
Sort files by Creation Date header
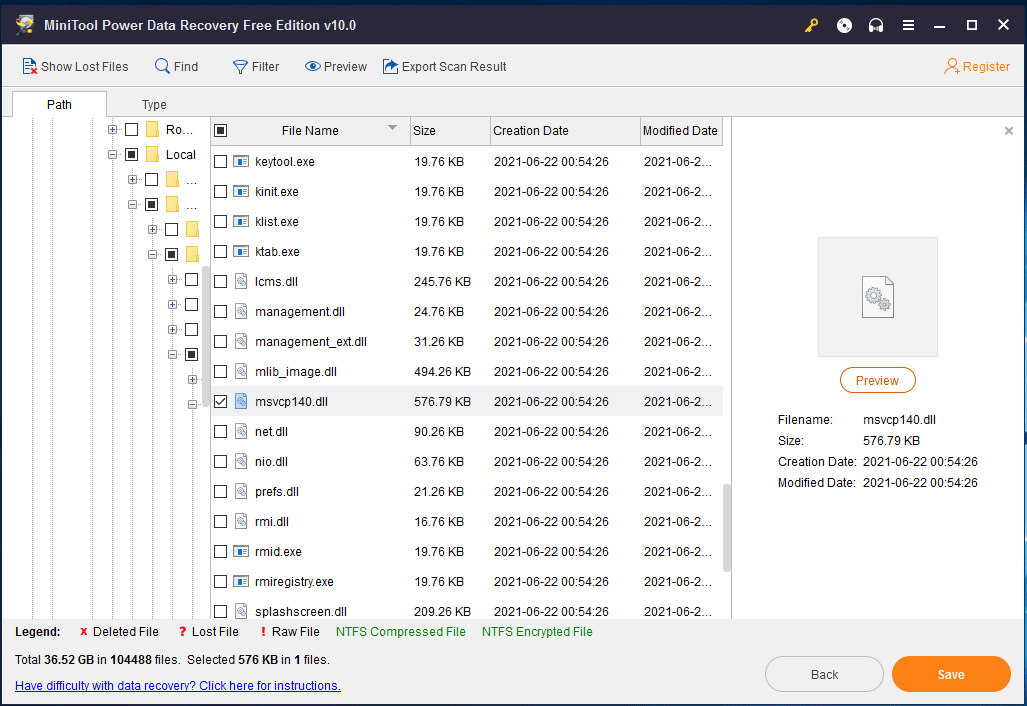[565, 130]
